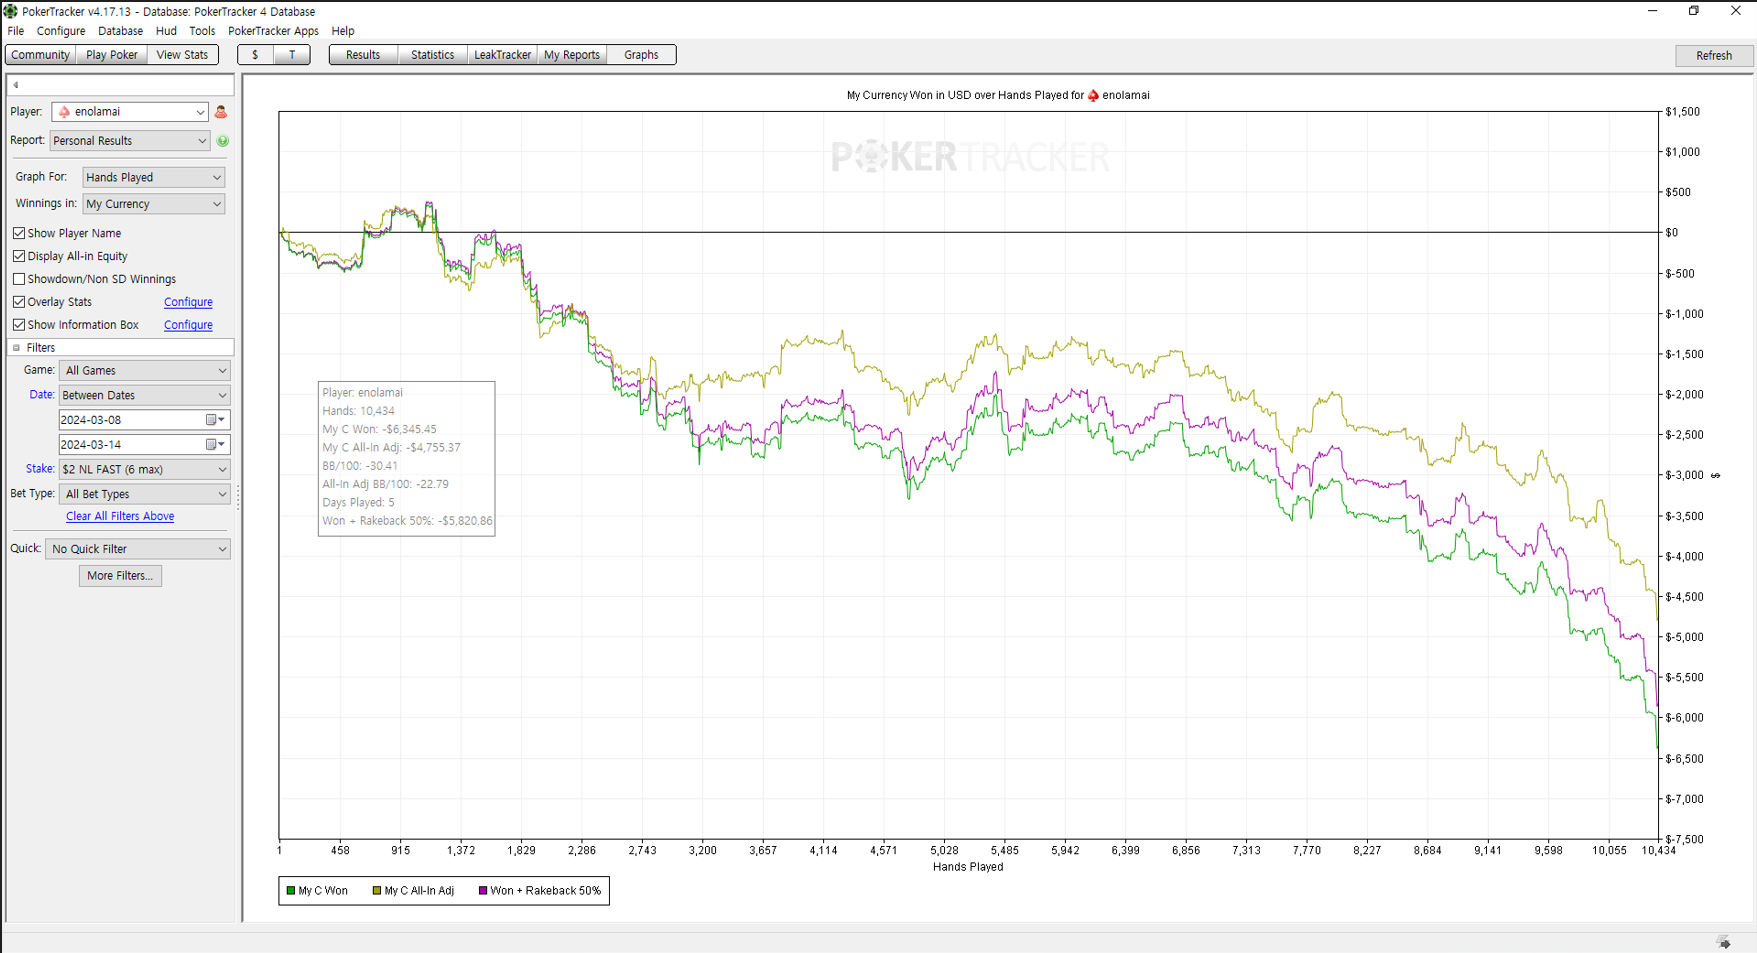1757x953 pixels.
Task: Select the T tournaments tab
Action: pos(292,55)
